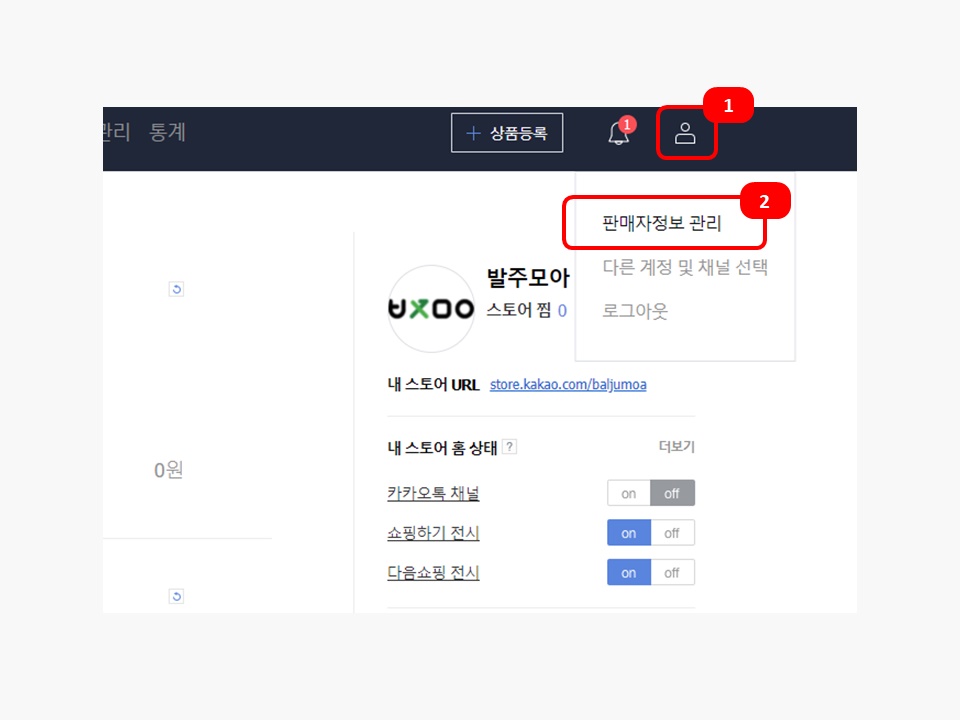Viewport: 960px width, 720px height.
Task: Click the 상품등록 button
Action: click(507, 133)
